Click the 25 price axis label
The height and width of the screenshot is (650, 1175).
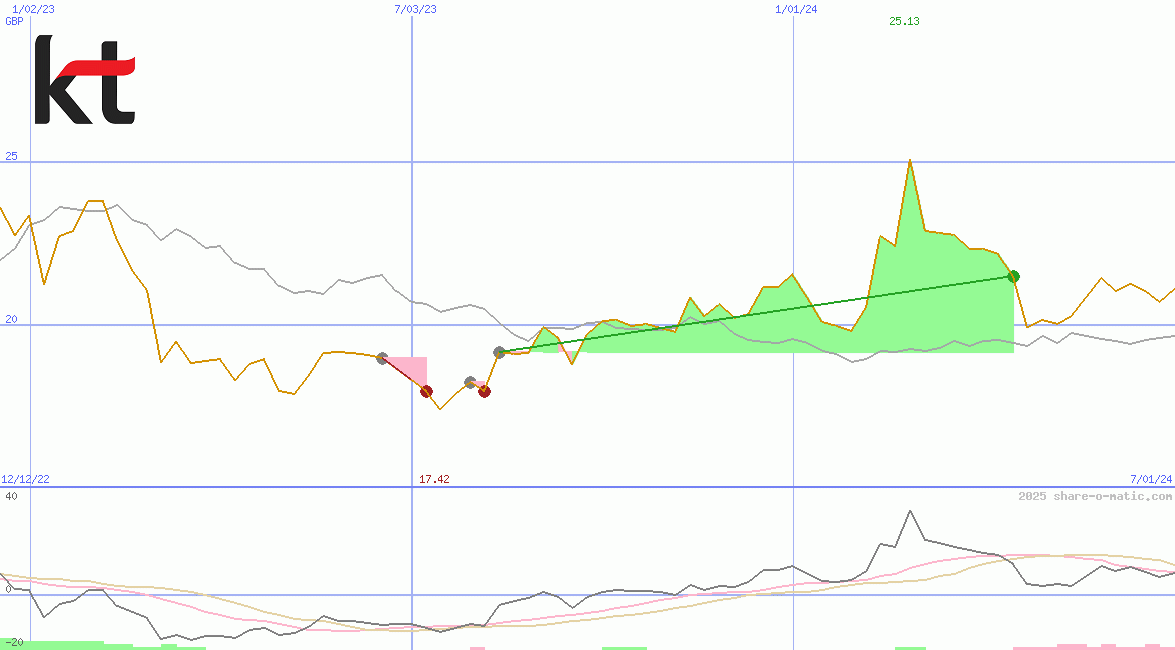(x=12, y=156)
